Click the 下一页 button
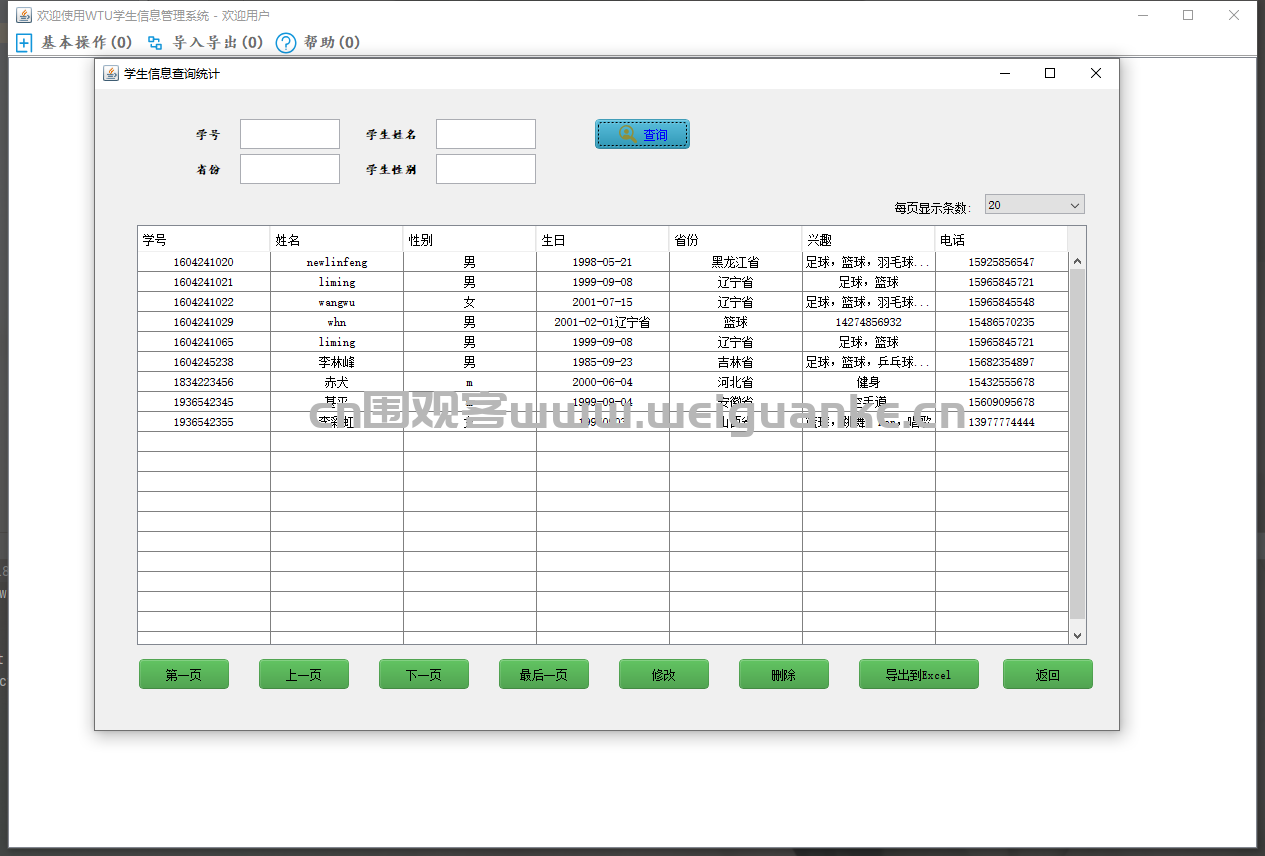The height and width of the screenshot is (856, 1265). coord(424,675)
